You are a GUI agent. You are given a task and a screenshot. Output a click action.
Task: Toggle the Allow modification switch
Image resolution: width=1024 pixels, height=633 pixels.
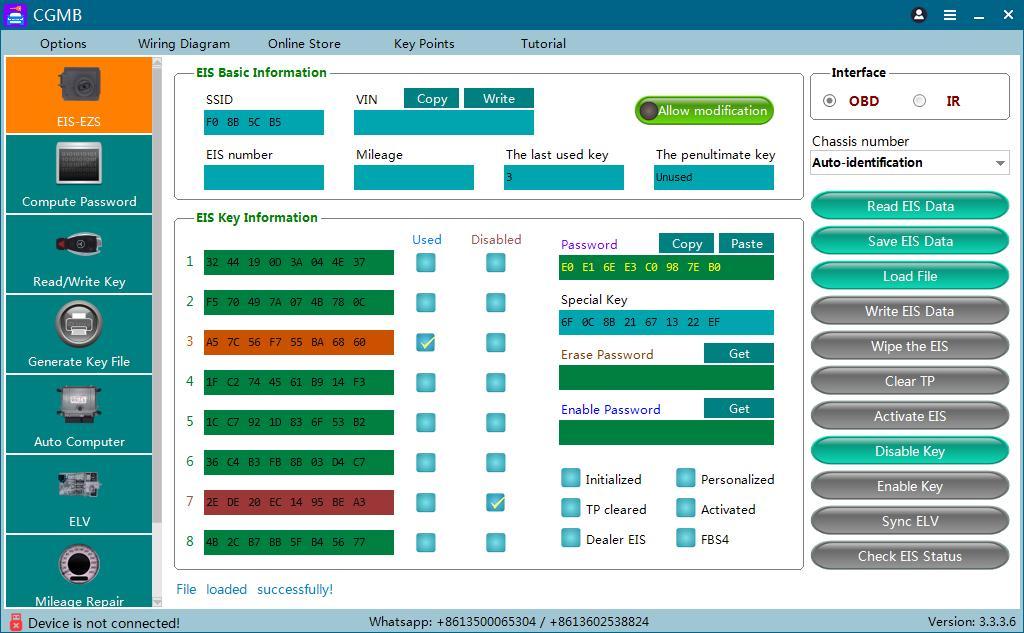coord(704,110)
